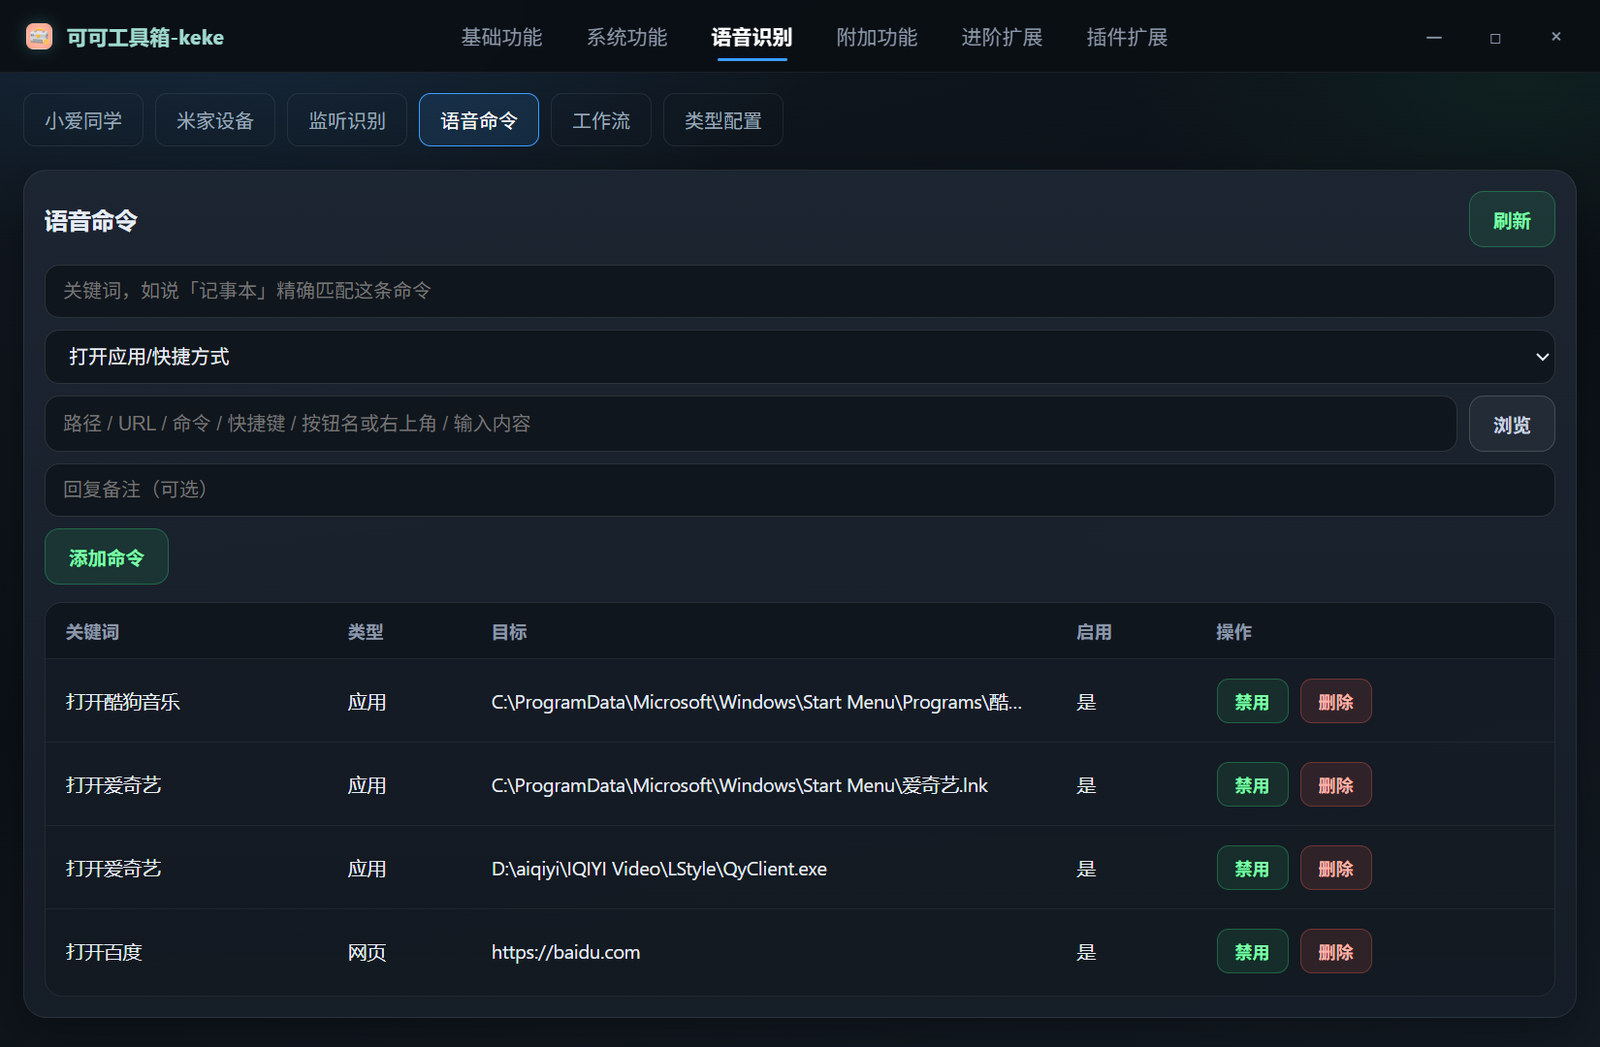
Task: Click the 启用 column header
Action: tap(1094, 632)
